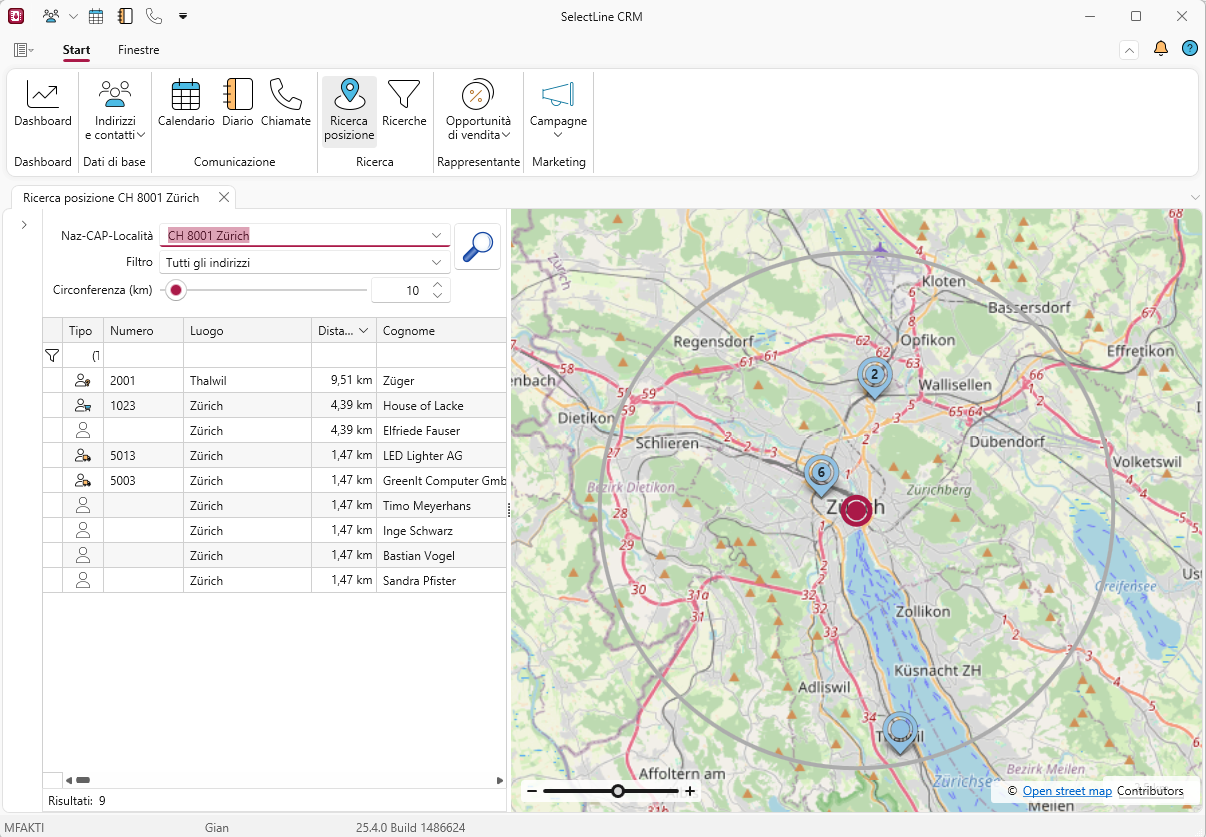
Task: Click the magnifying glass search button
Action: [x=478, y=246]
